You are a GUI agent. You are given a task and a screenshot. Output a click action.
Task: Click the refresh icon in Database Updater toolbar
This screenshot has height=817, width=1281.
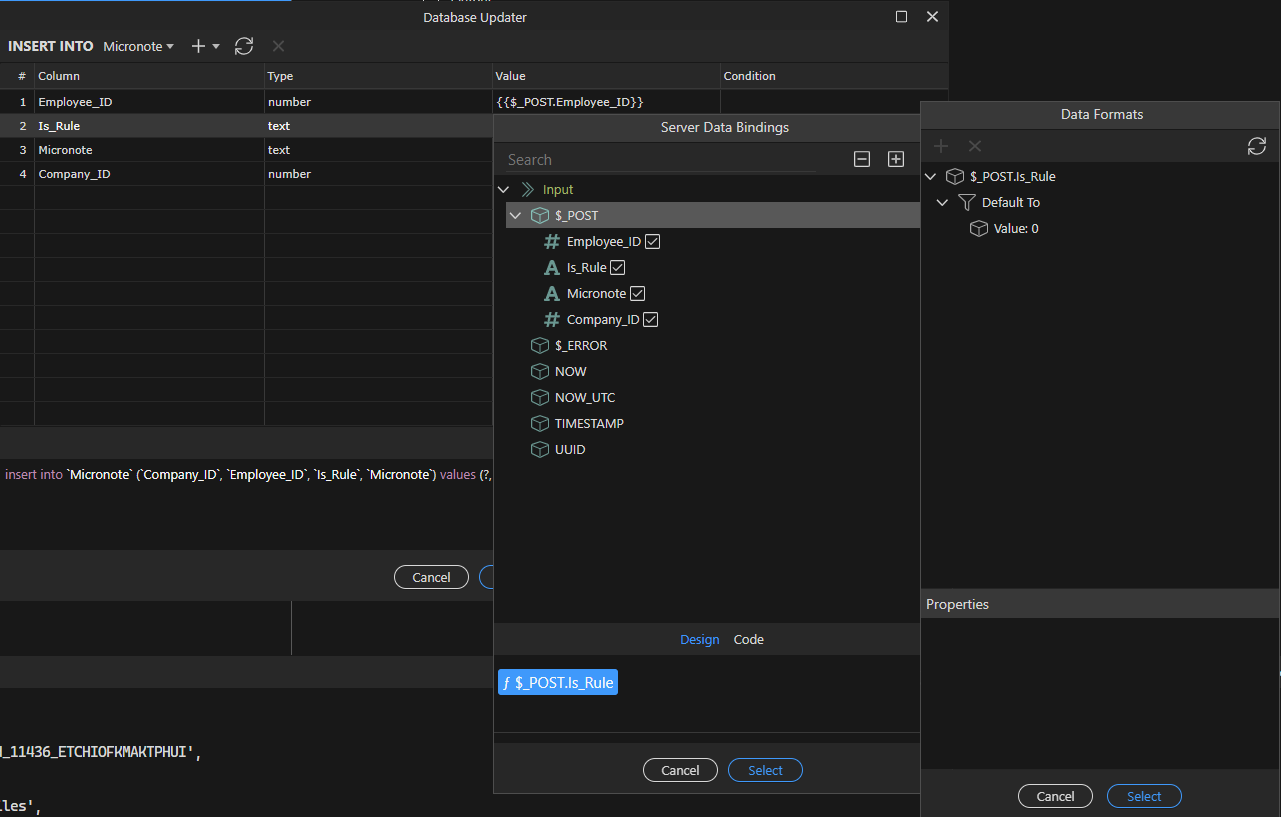pyautogui.click(x=244, y=46)
